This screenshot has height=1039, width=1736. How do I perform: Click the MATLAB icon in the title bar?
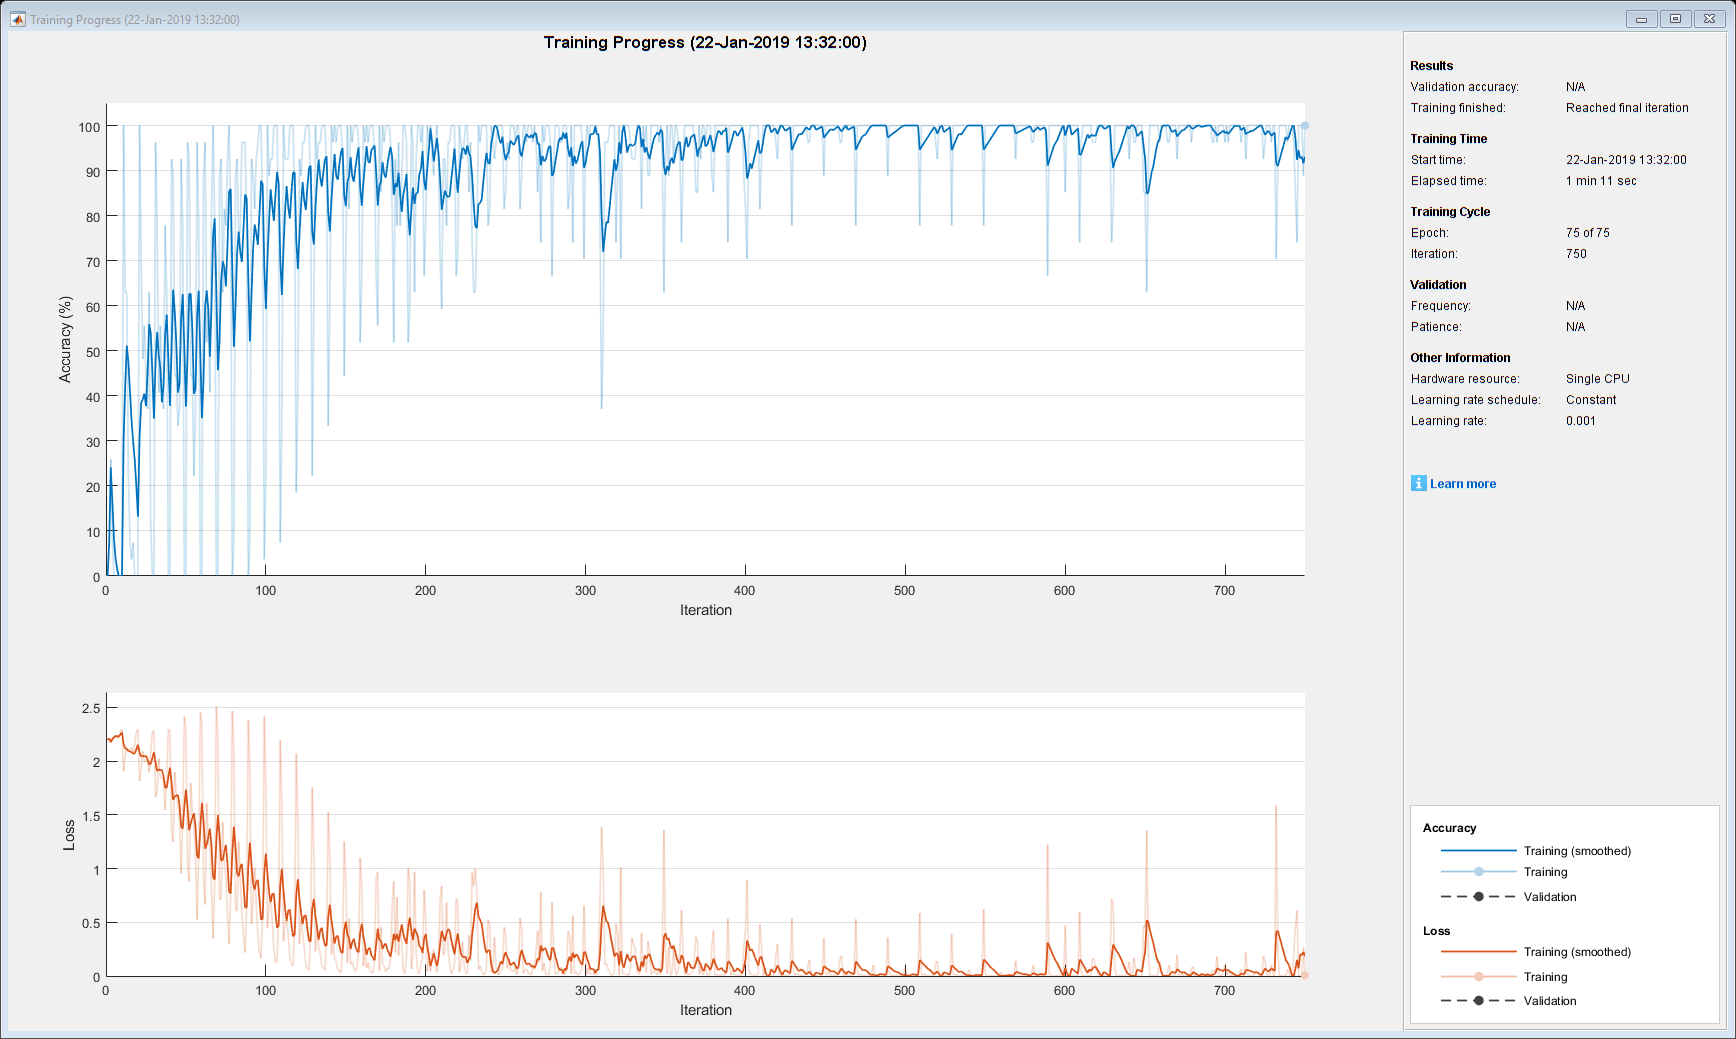[17, 19]
